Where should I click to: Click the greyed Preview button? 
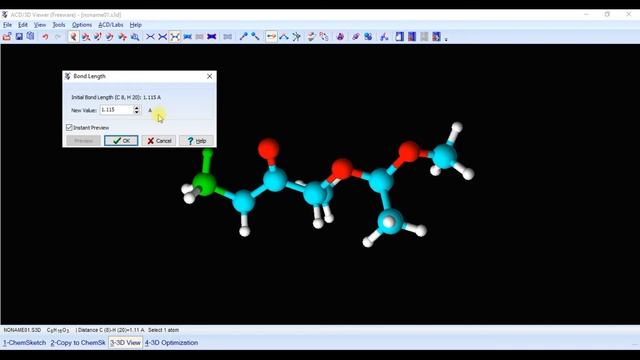[x=83, y=140]
